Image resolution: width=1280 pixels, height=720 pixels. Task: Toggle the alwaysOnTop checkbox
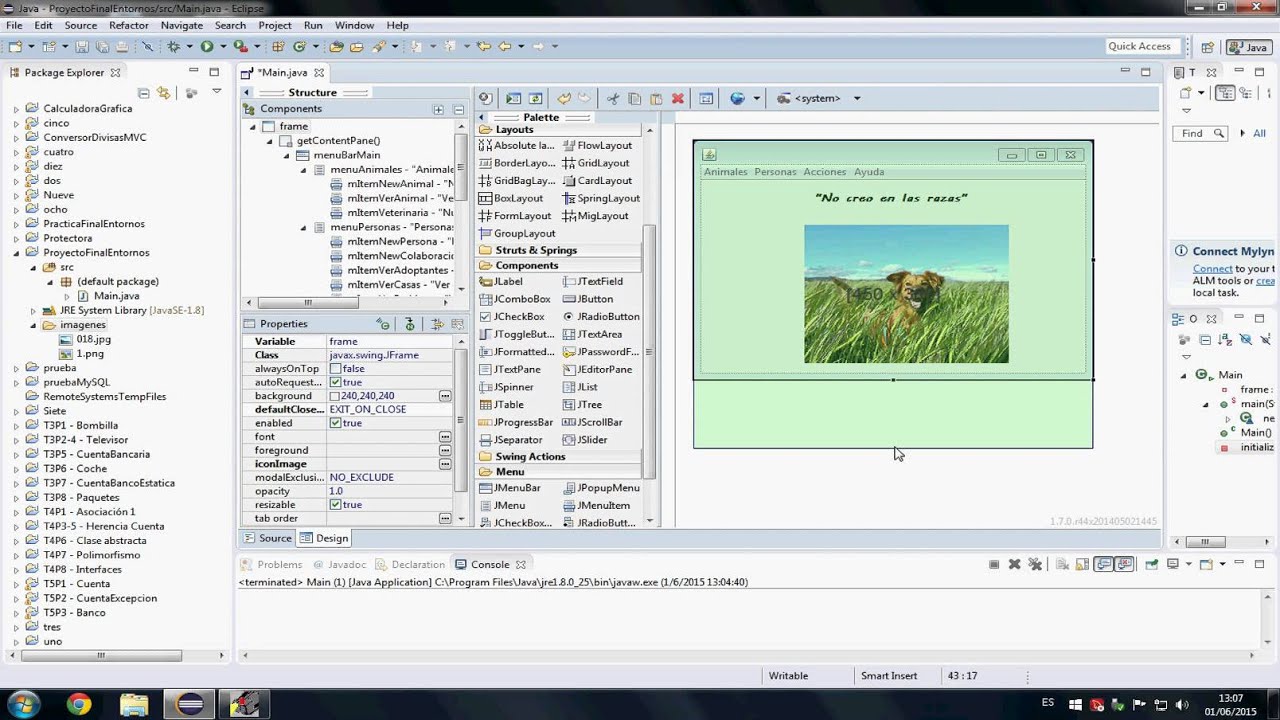tap(335, 369)
